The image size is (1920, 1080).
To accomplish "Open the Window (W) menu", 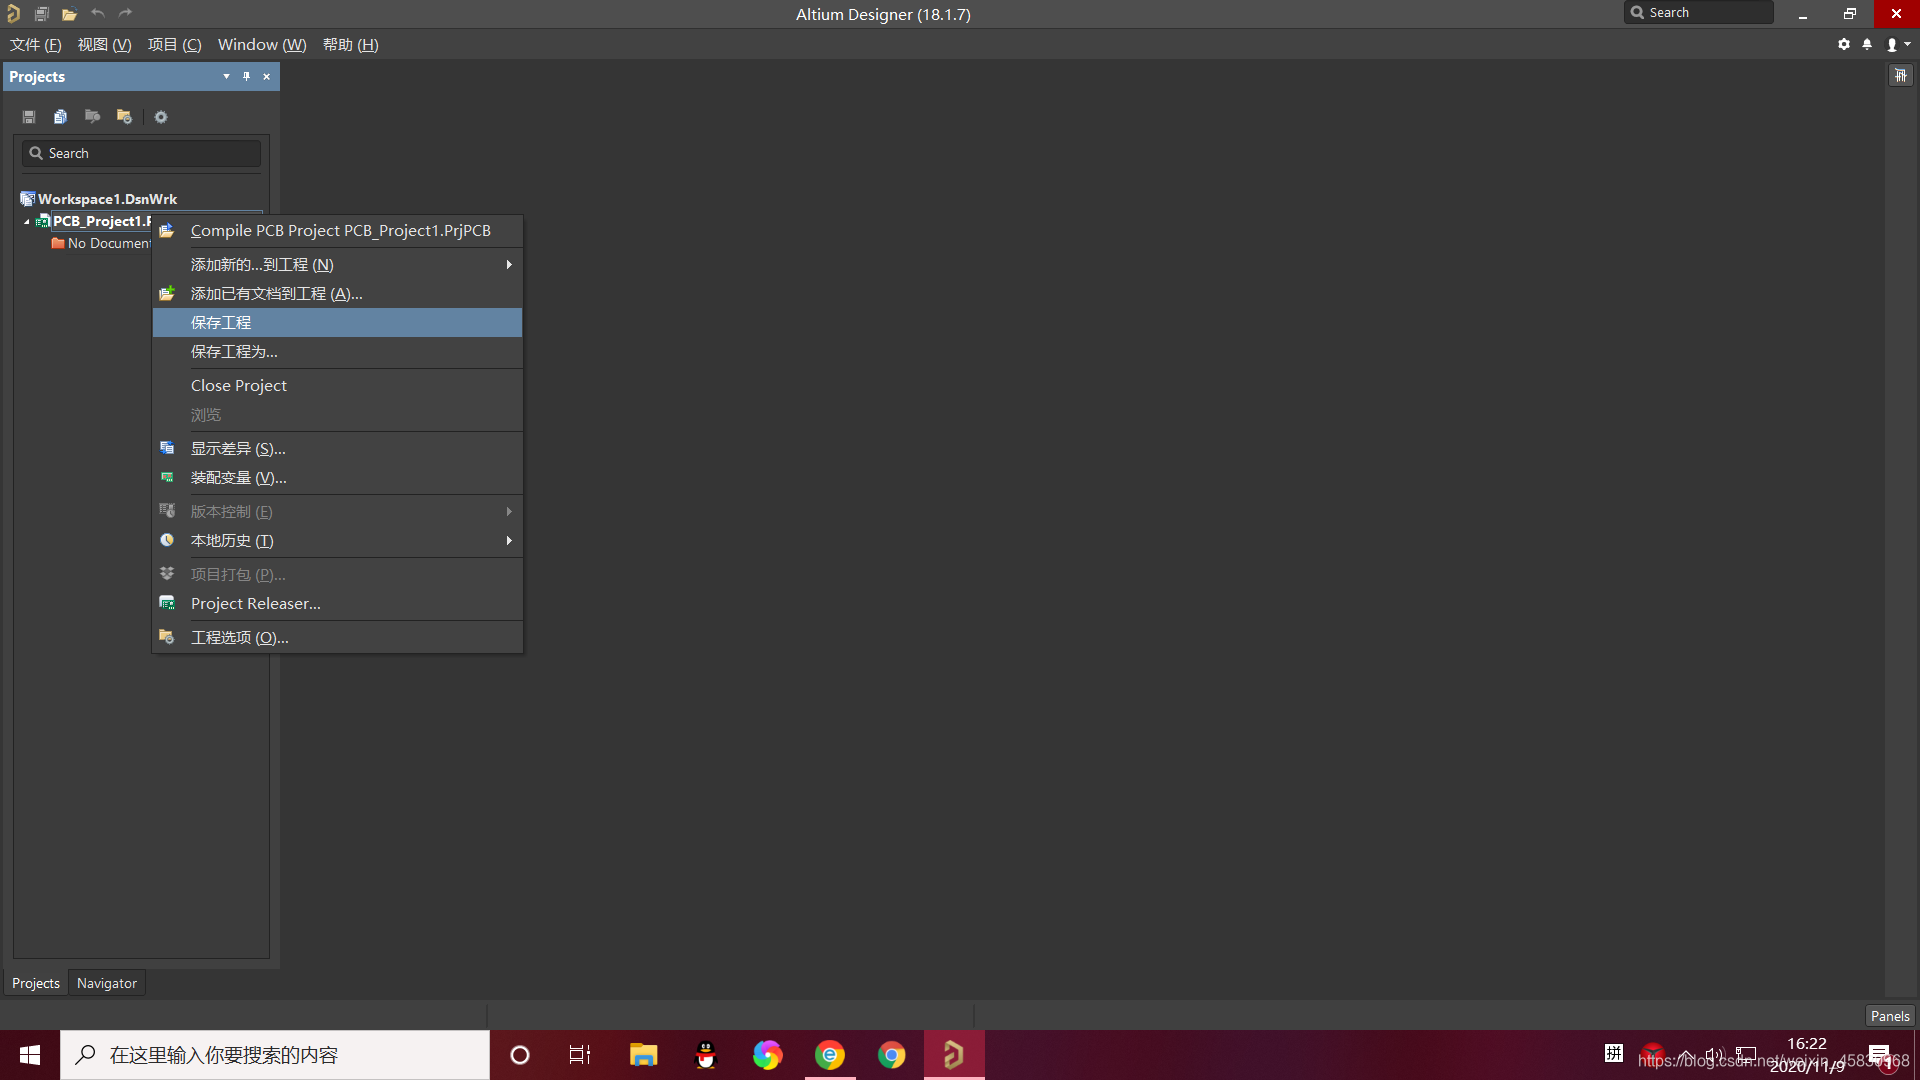I will 262,44.
